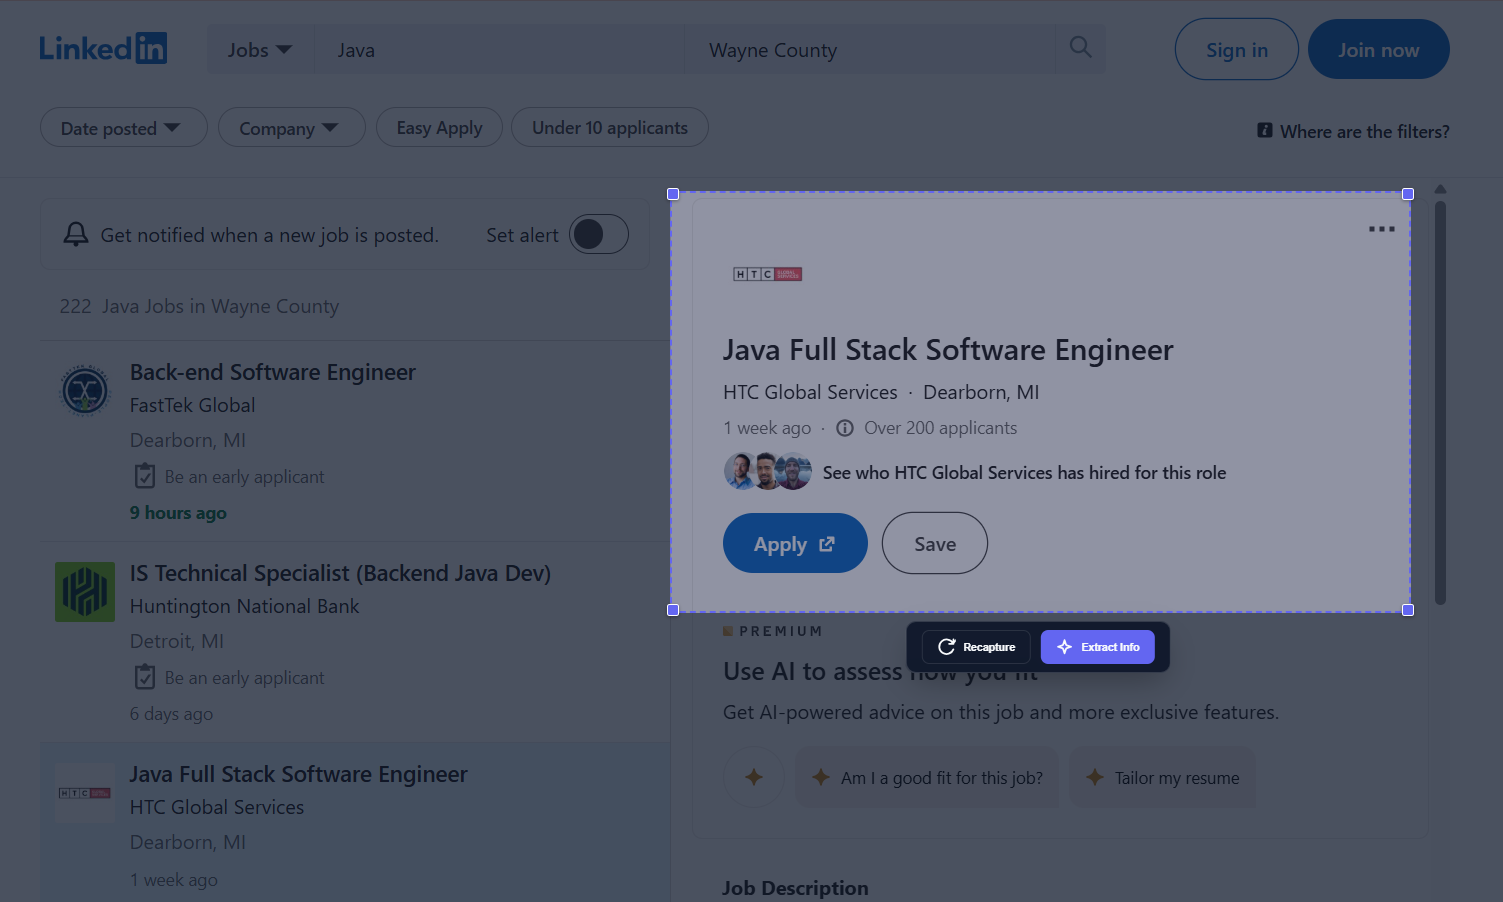The image size is (1503, 902).
Task: Click the Java search keyword field
Action: (499, 49)
